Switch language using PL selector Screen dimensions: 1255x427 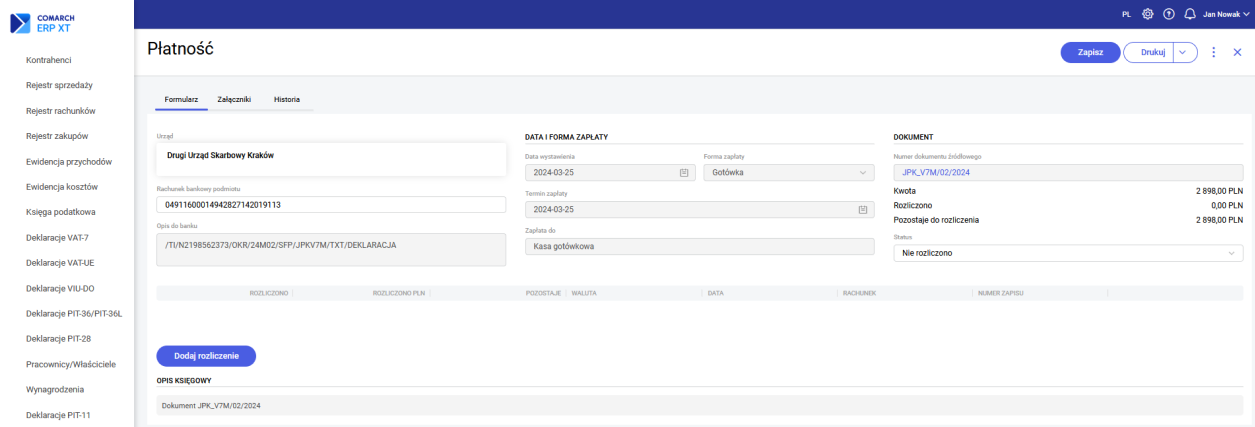pos(1127,15)
